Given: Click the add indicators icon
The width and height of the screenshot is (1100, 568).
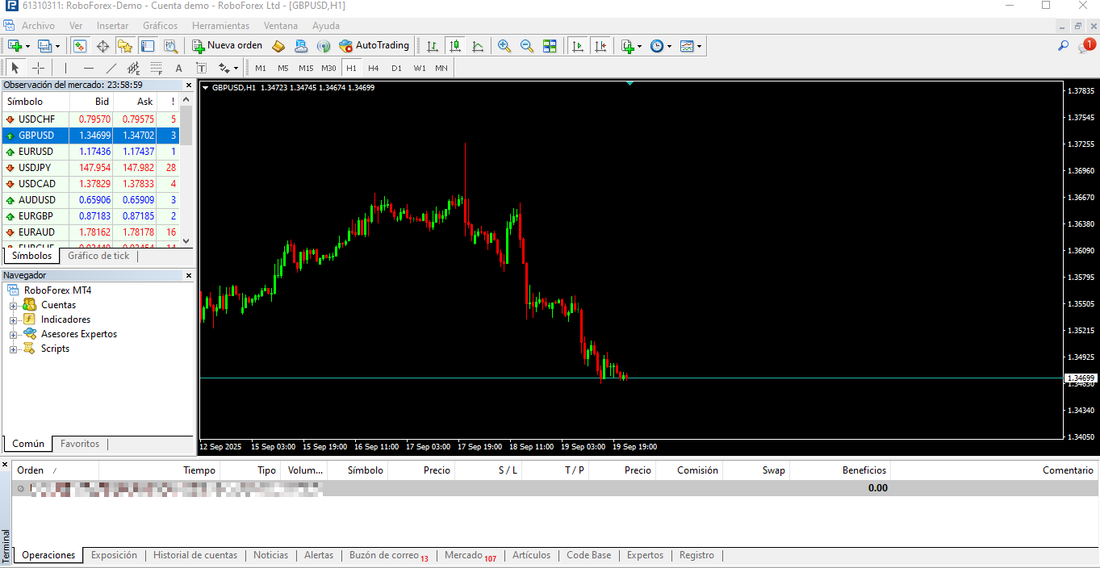Looking at the screenshot, I should (628, 46).
